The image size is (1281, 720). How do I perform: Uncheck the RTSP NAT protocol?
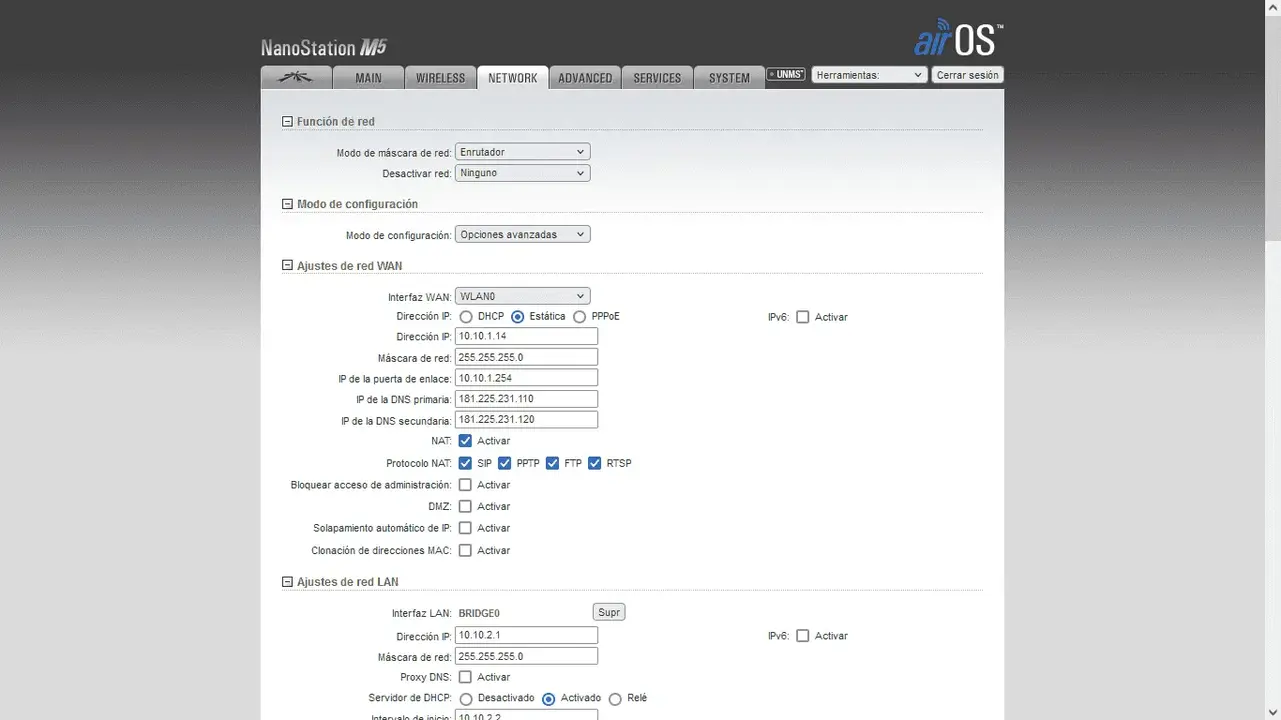click(594, 463)
